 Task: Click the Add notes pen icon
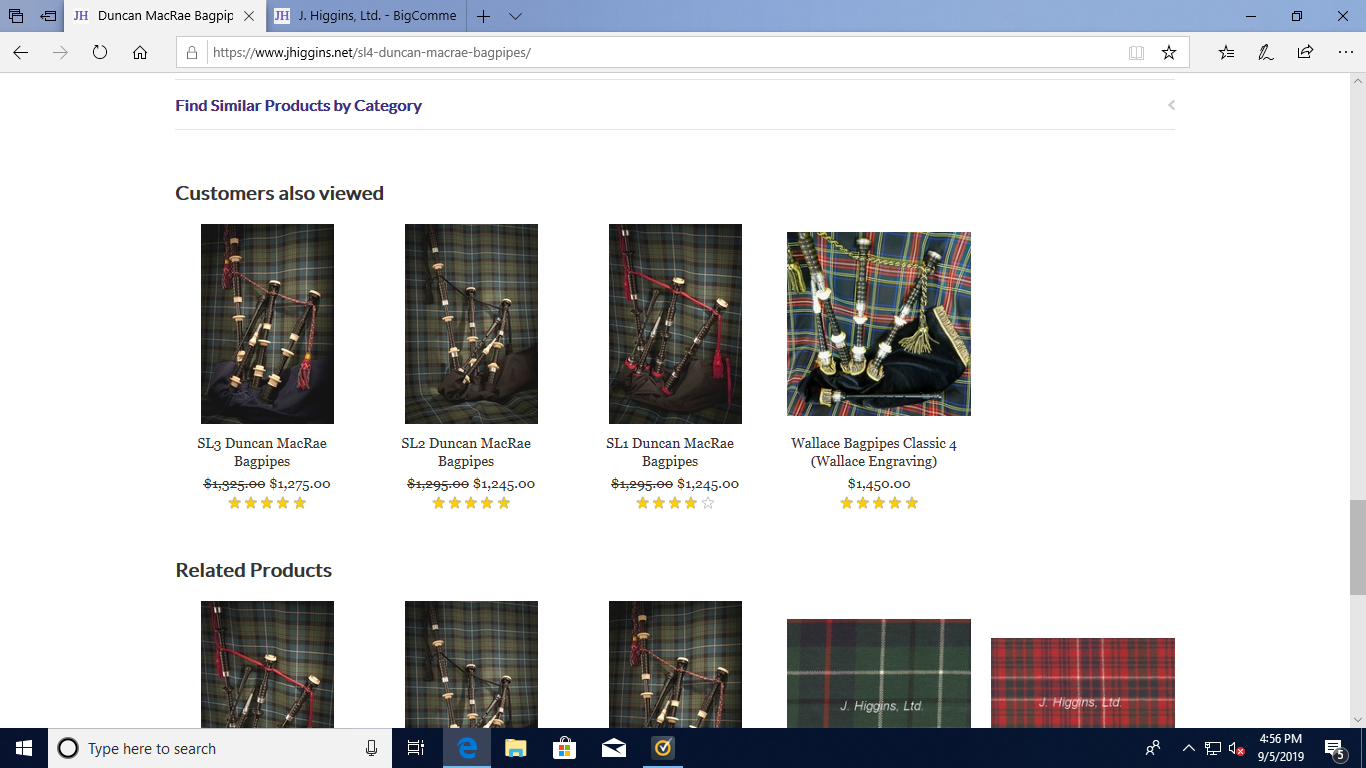pyautogui.click(x=1265, y=53)
